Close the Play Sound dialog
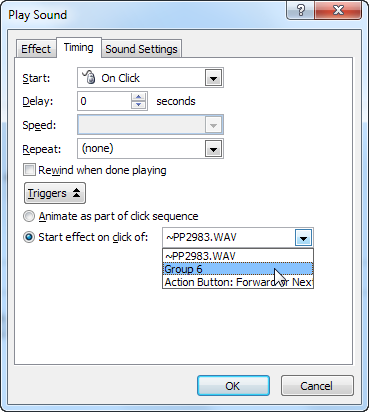This screenshot has height=412, width=369. tap(338, 10)
